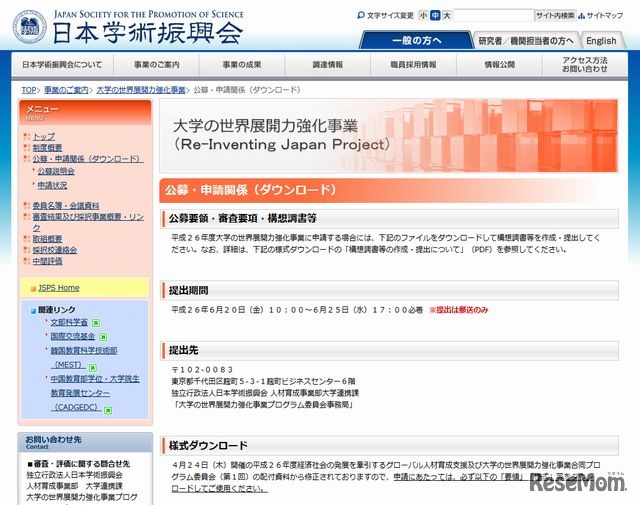Image resolution: width=640 pixels, height=505 pixels.
Task: Click 事業のご案内 breadcrumb link
Action: tap(66, 90)
